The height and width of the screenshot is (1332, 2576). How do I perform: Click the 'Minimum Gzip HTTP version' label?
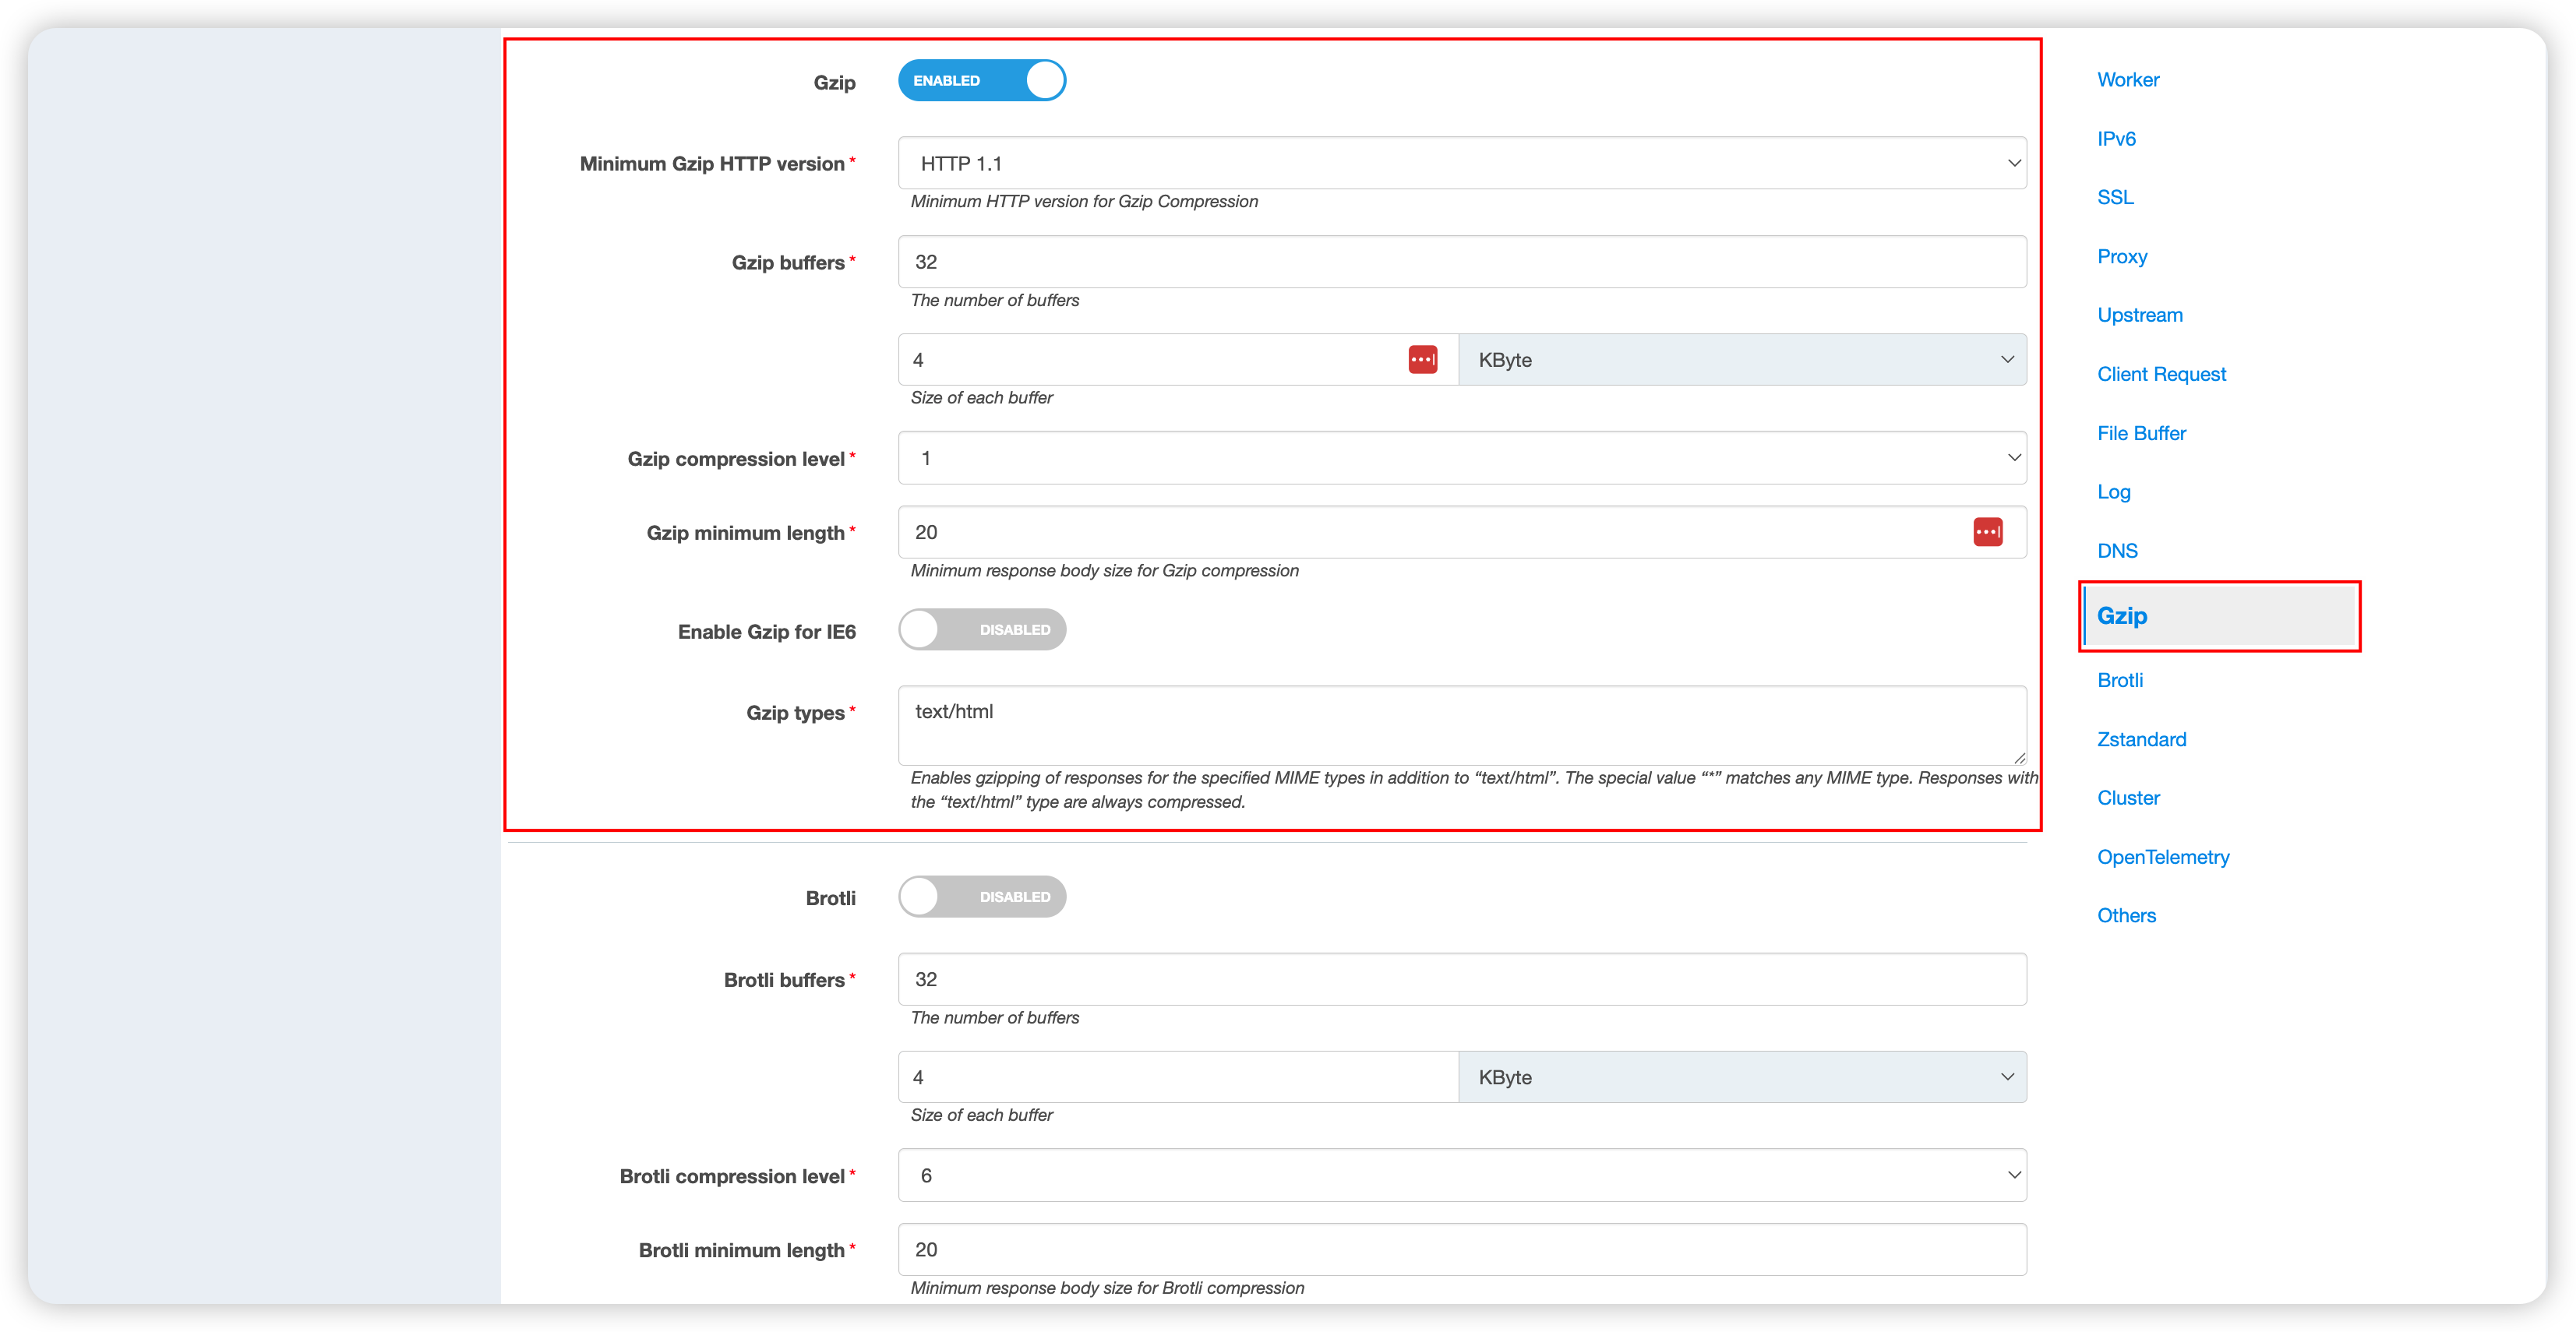pyautogui.click(x=712, y=164)
